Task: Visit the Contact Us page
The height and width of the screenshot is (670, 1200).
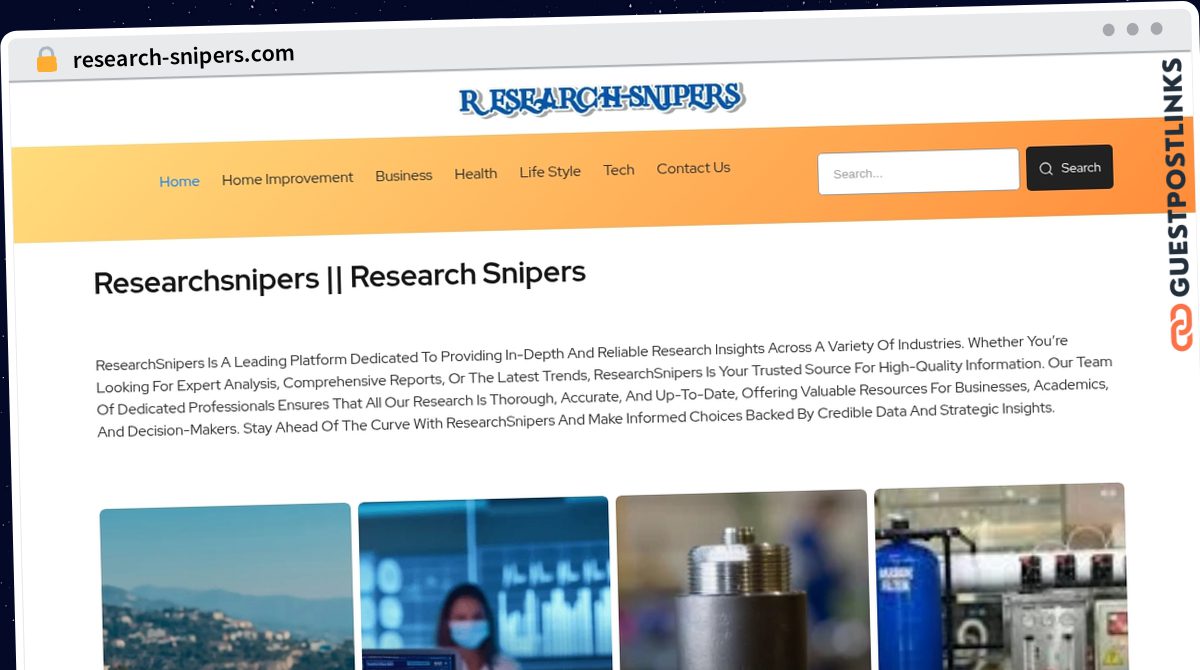Action: click(x=693, y=168)
